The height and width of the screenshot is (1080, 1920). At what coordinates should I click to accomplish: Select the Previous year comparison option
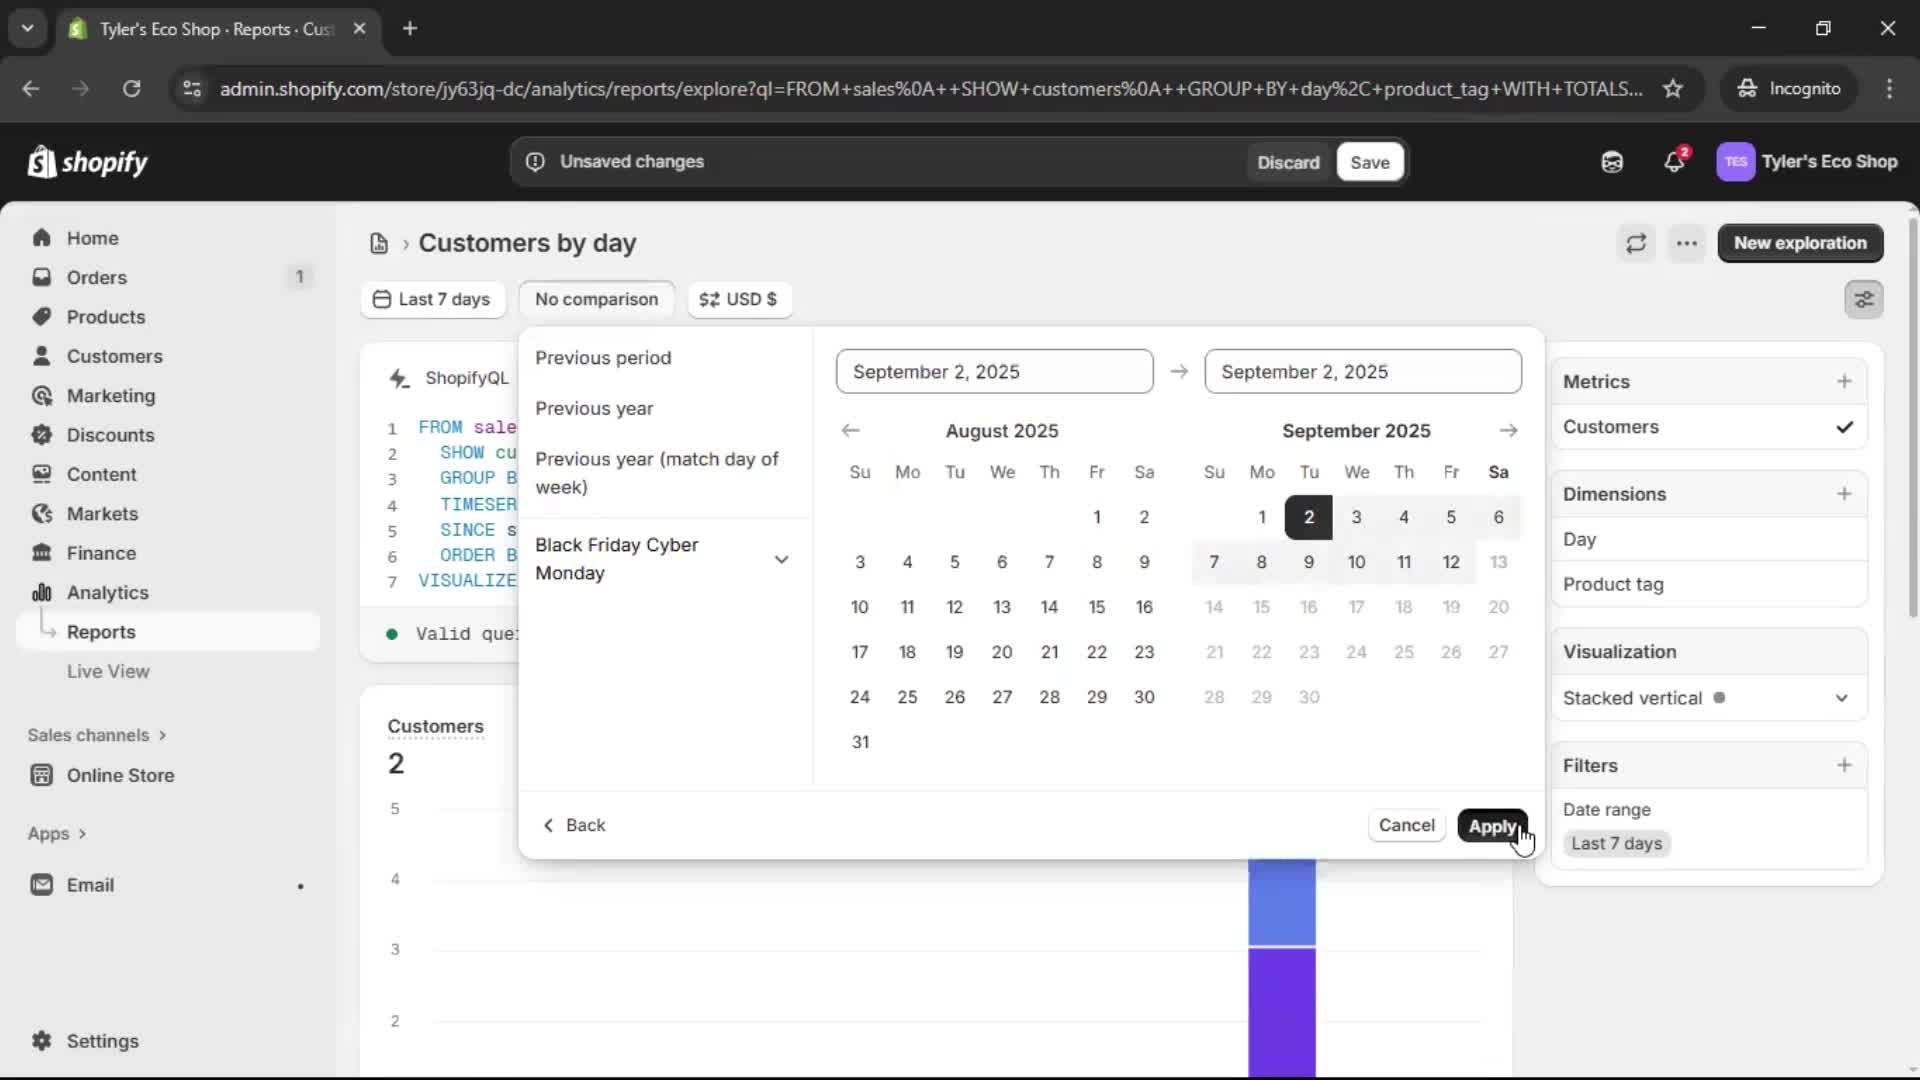594,408
